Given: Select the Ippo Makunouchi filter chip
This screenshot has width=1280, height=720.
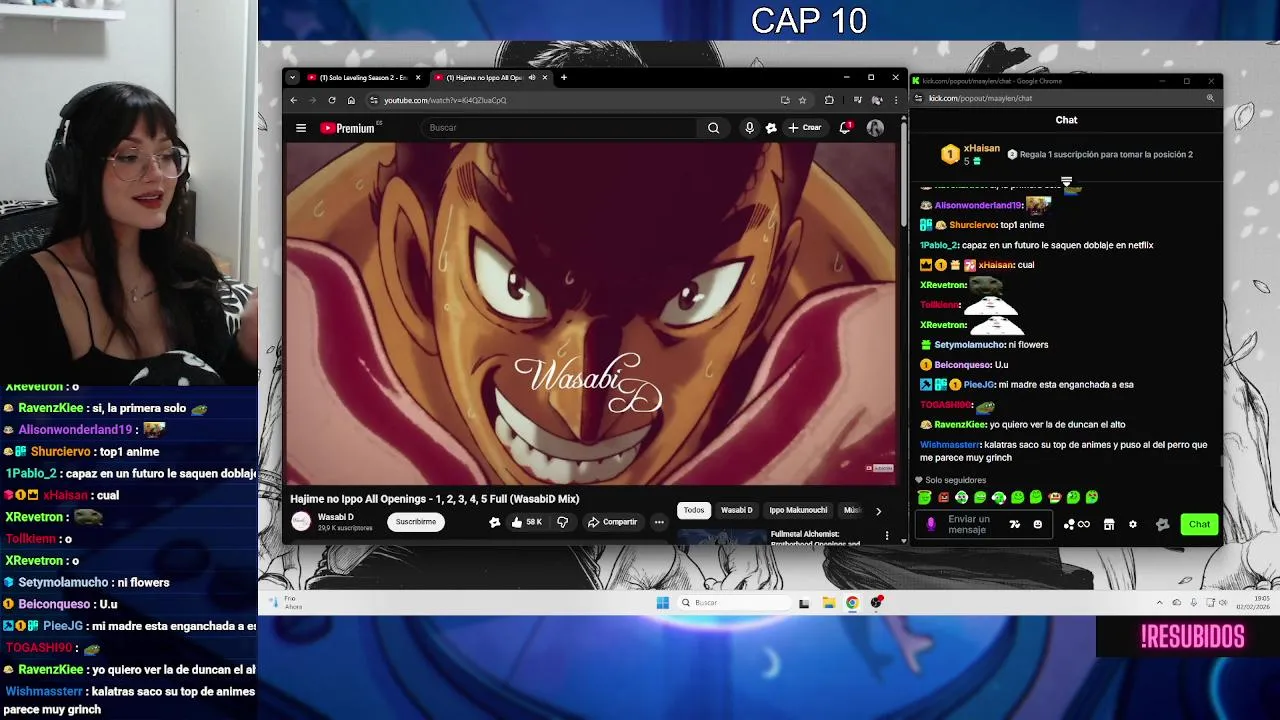Looking at the screenshot, I should click(x=798, y=510).
